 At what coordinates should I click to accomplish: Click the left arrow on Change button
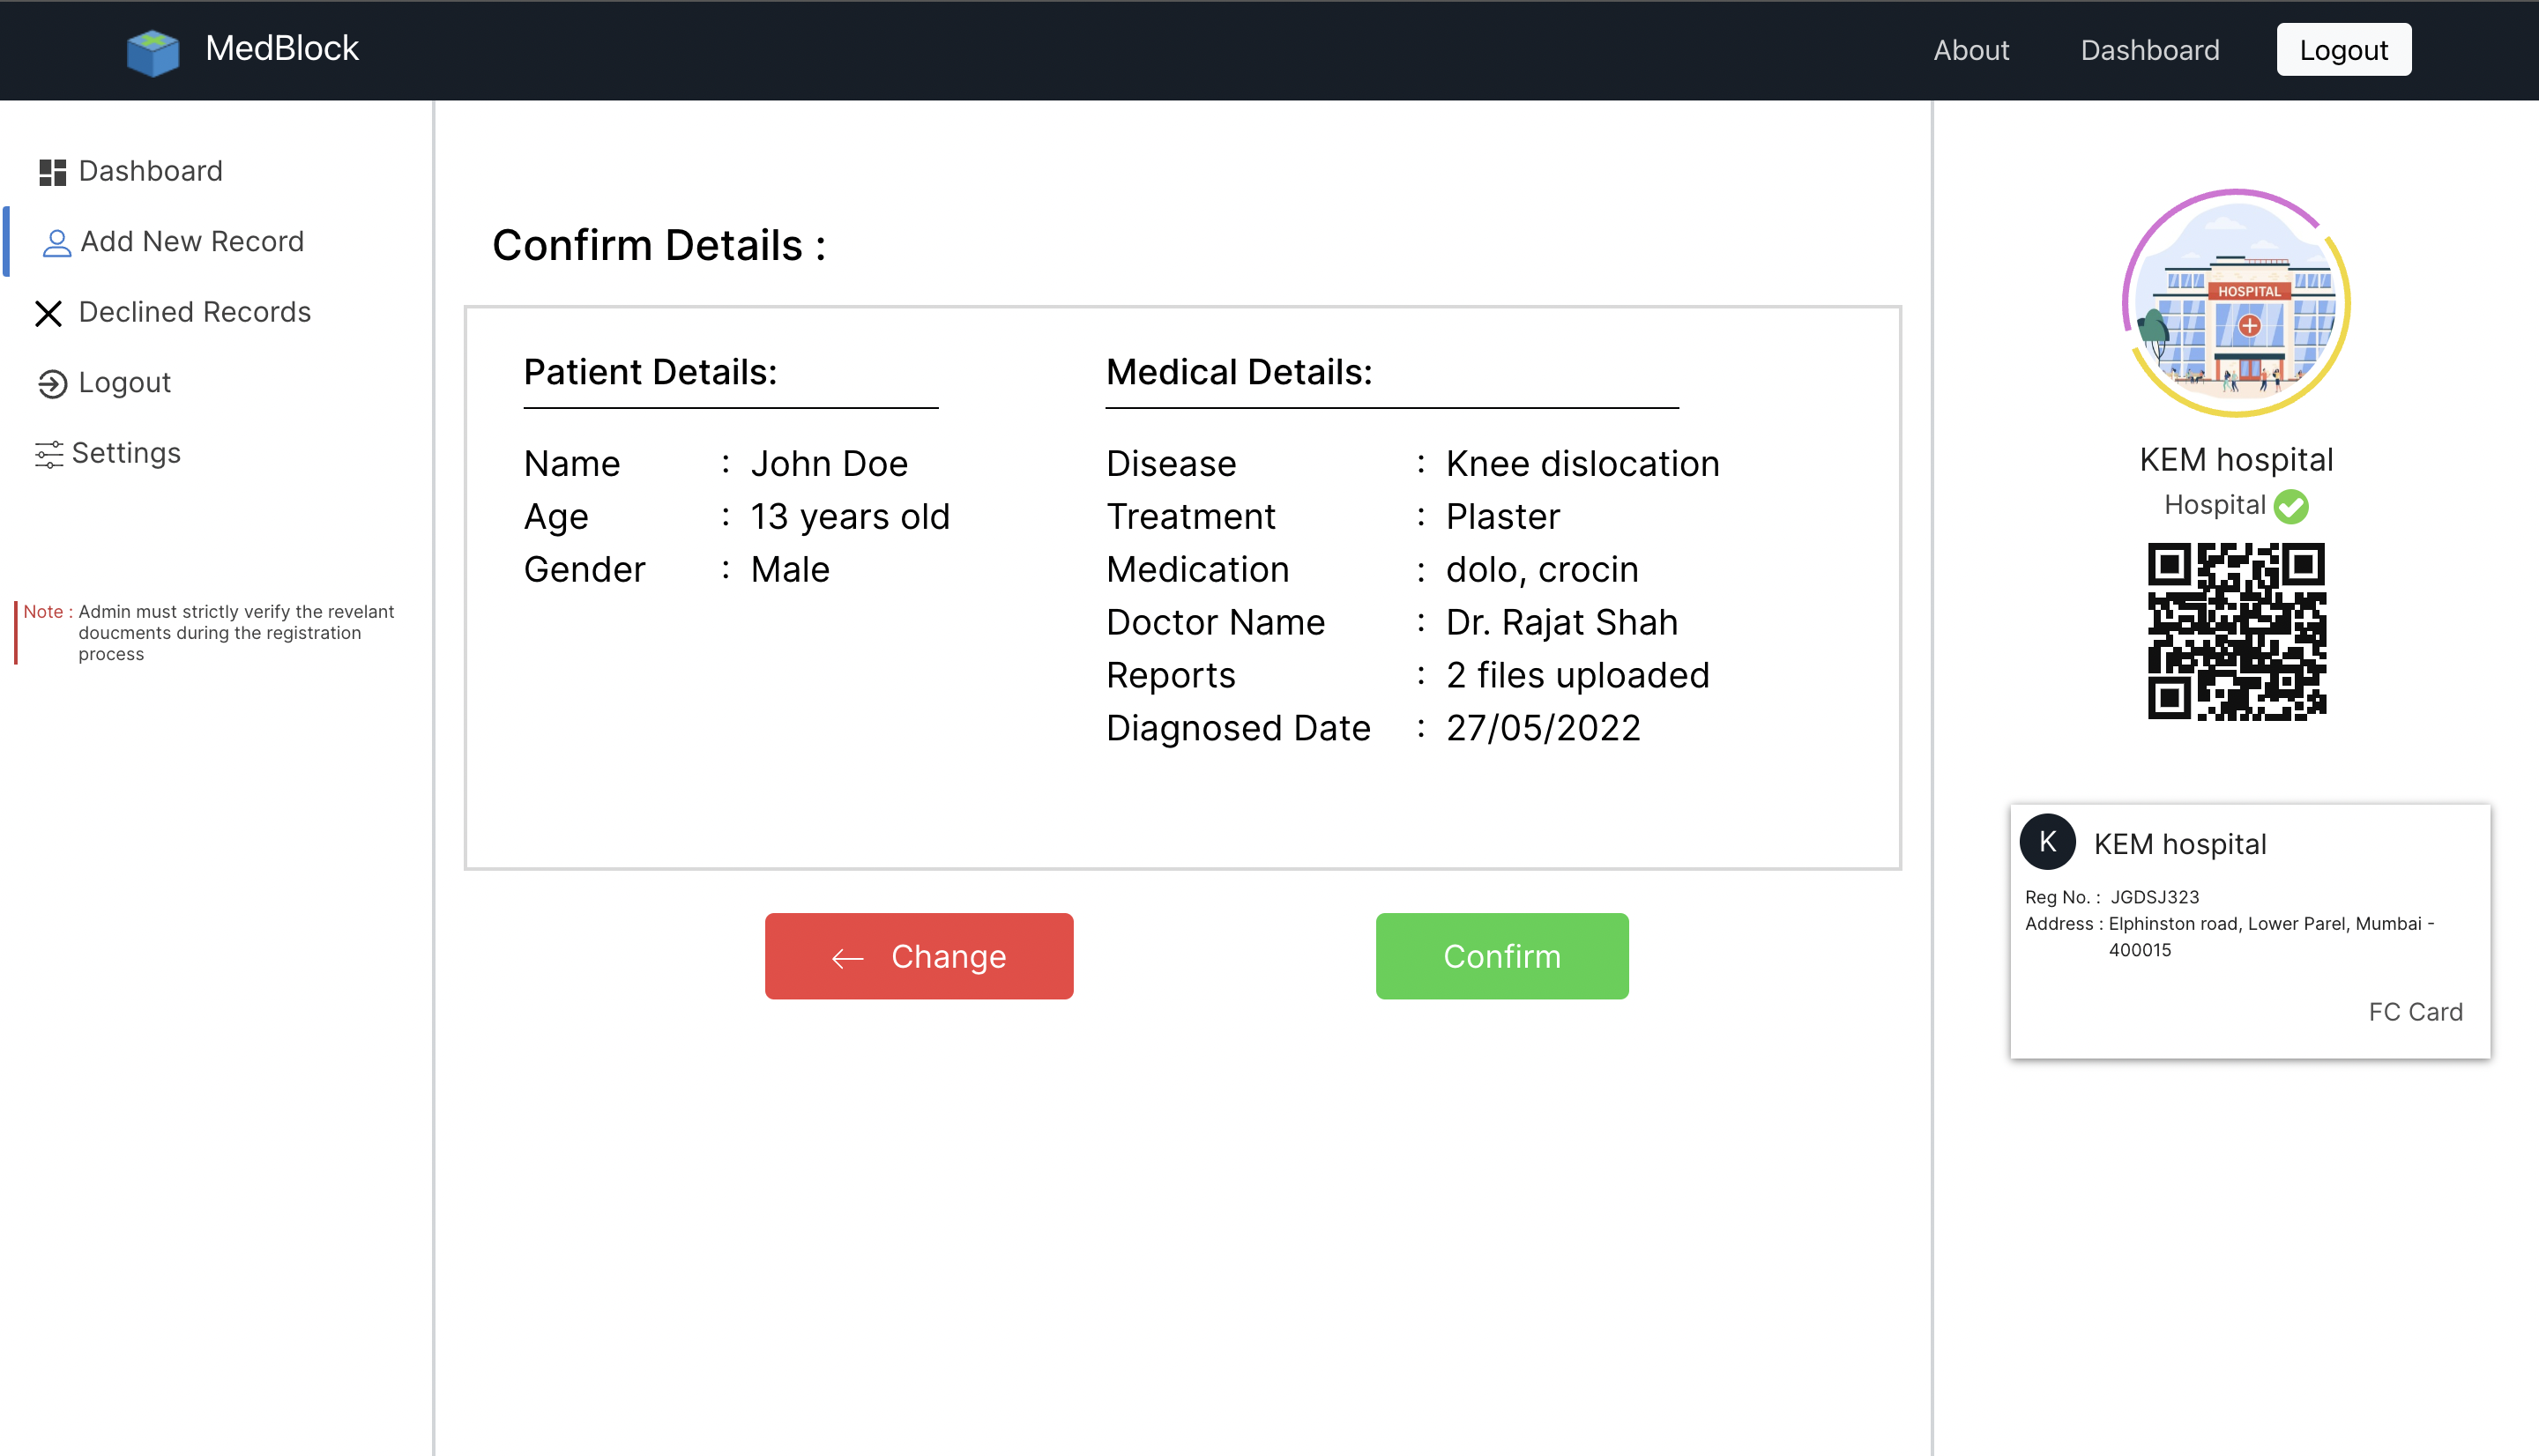click(847, 958)
